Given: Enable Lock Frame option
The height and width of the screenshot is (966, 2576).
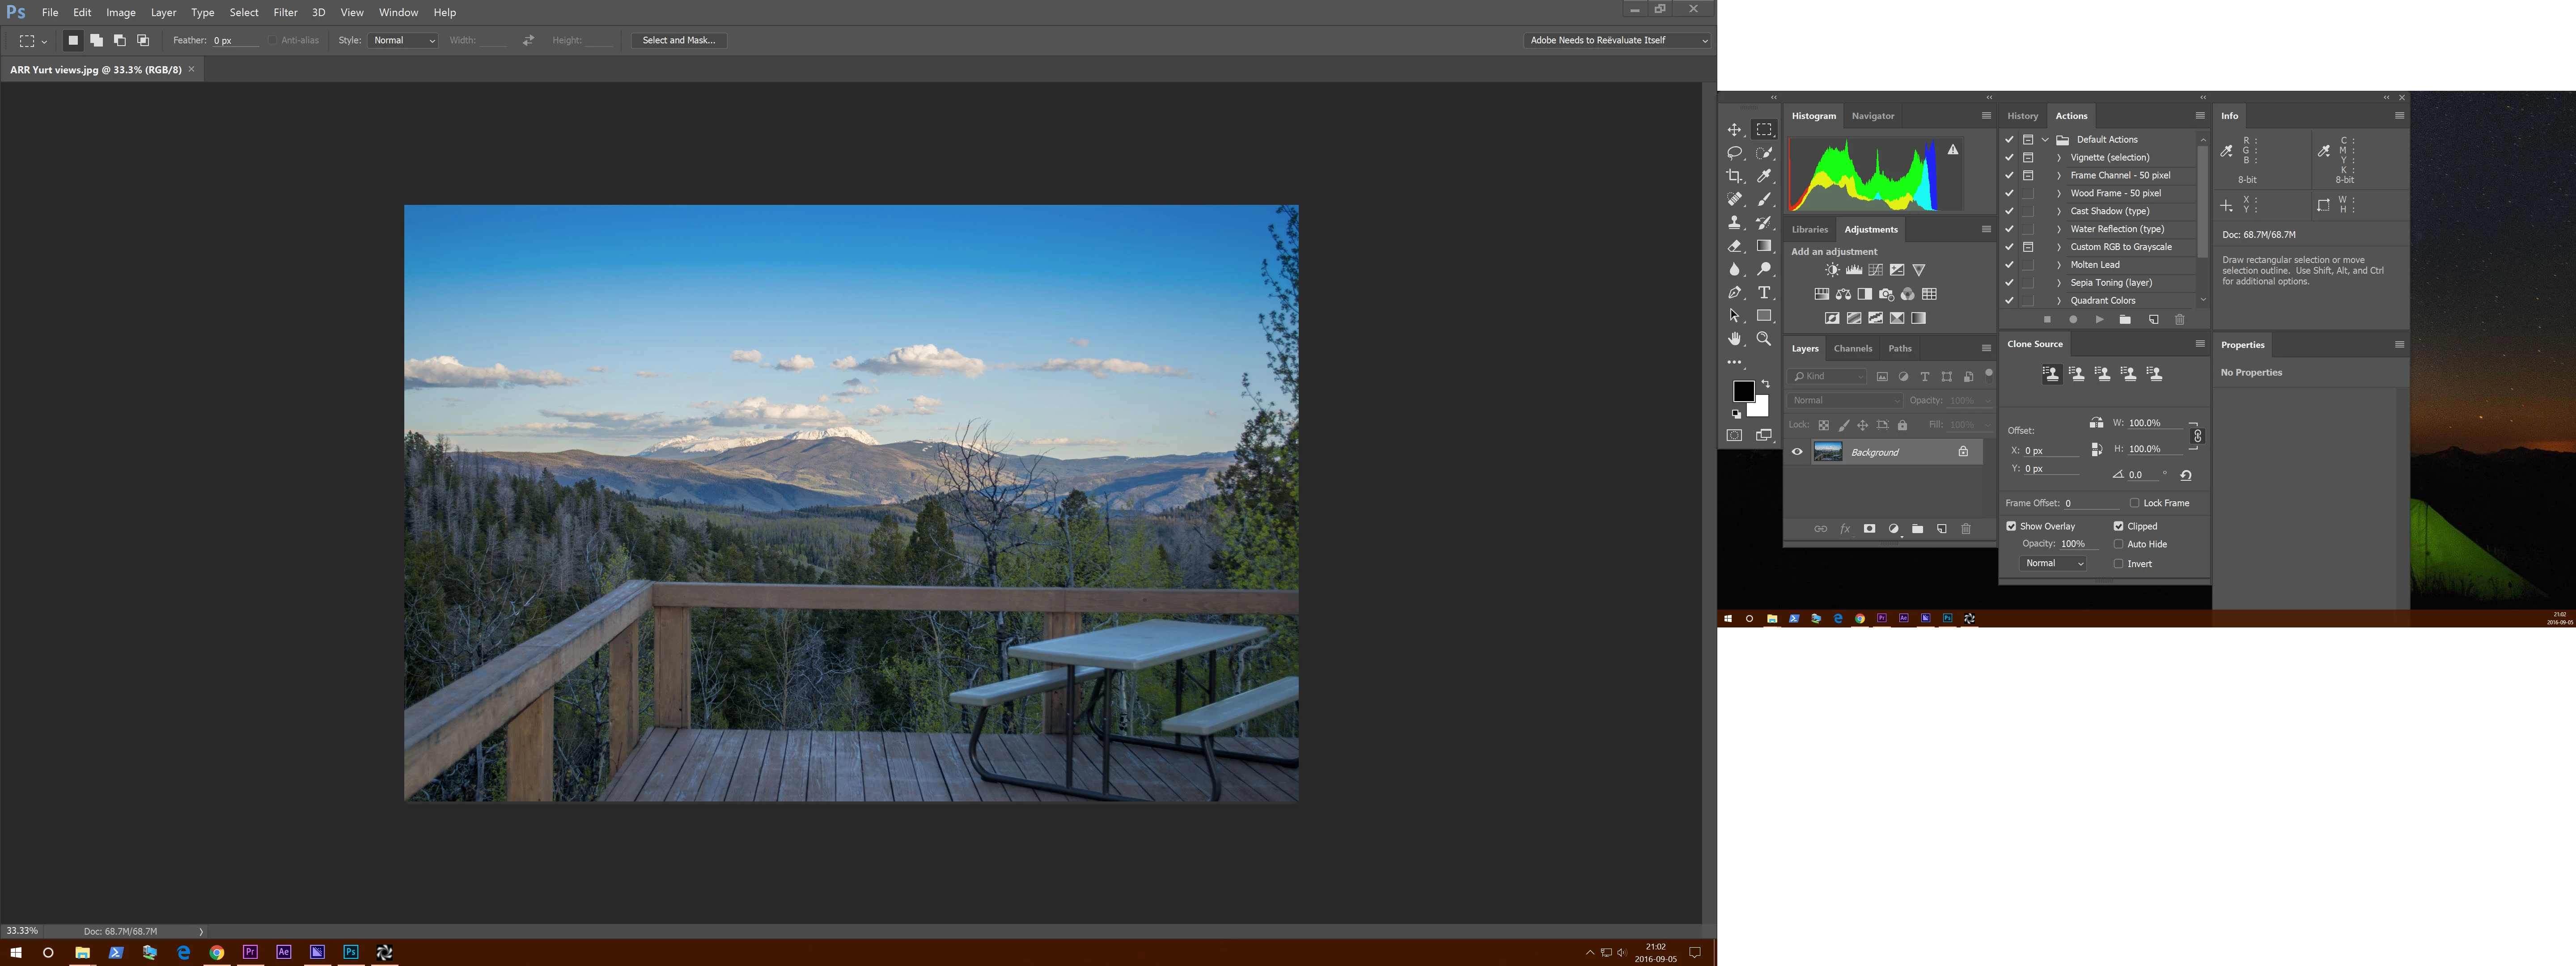Looking at the screenshot, I should coord(2134,503).
